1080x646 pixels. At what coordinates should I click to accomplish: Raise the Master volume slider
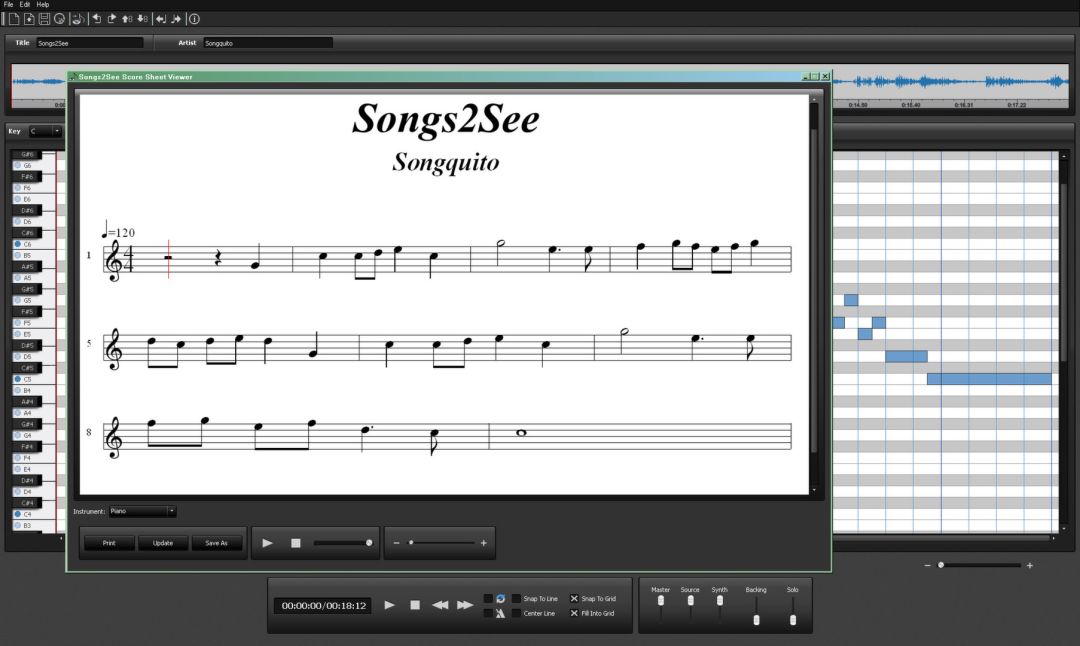tap(661, 600)
